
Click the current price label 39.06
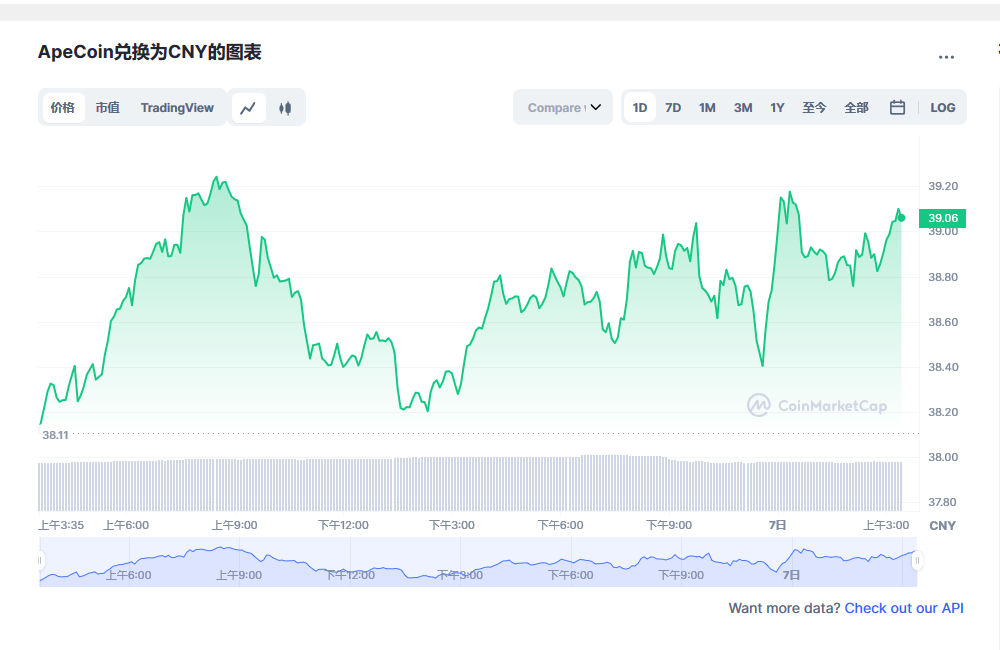(x=943, y=218)
